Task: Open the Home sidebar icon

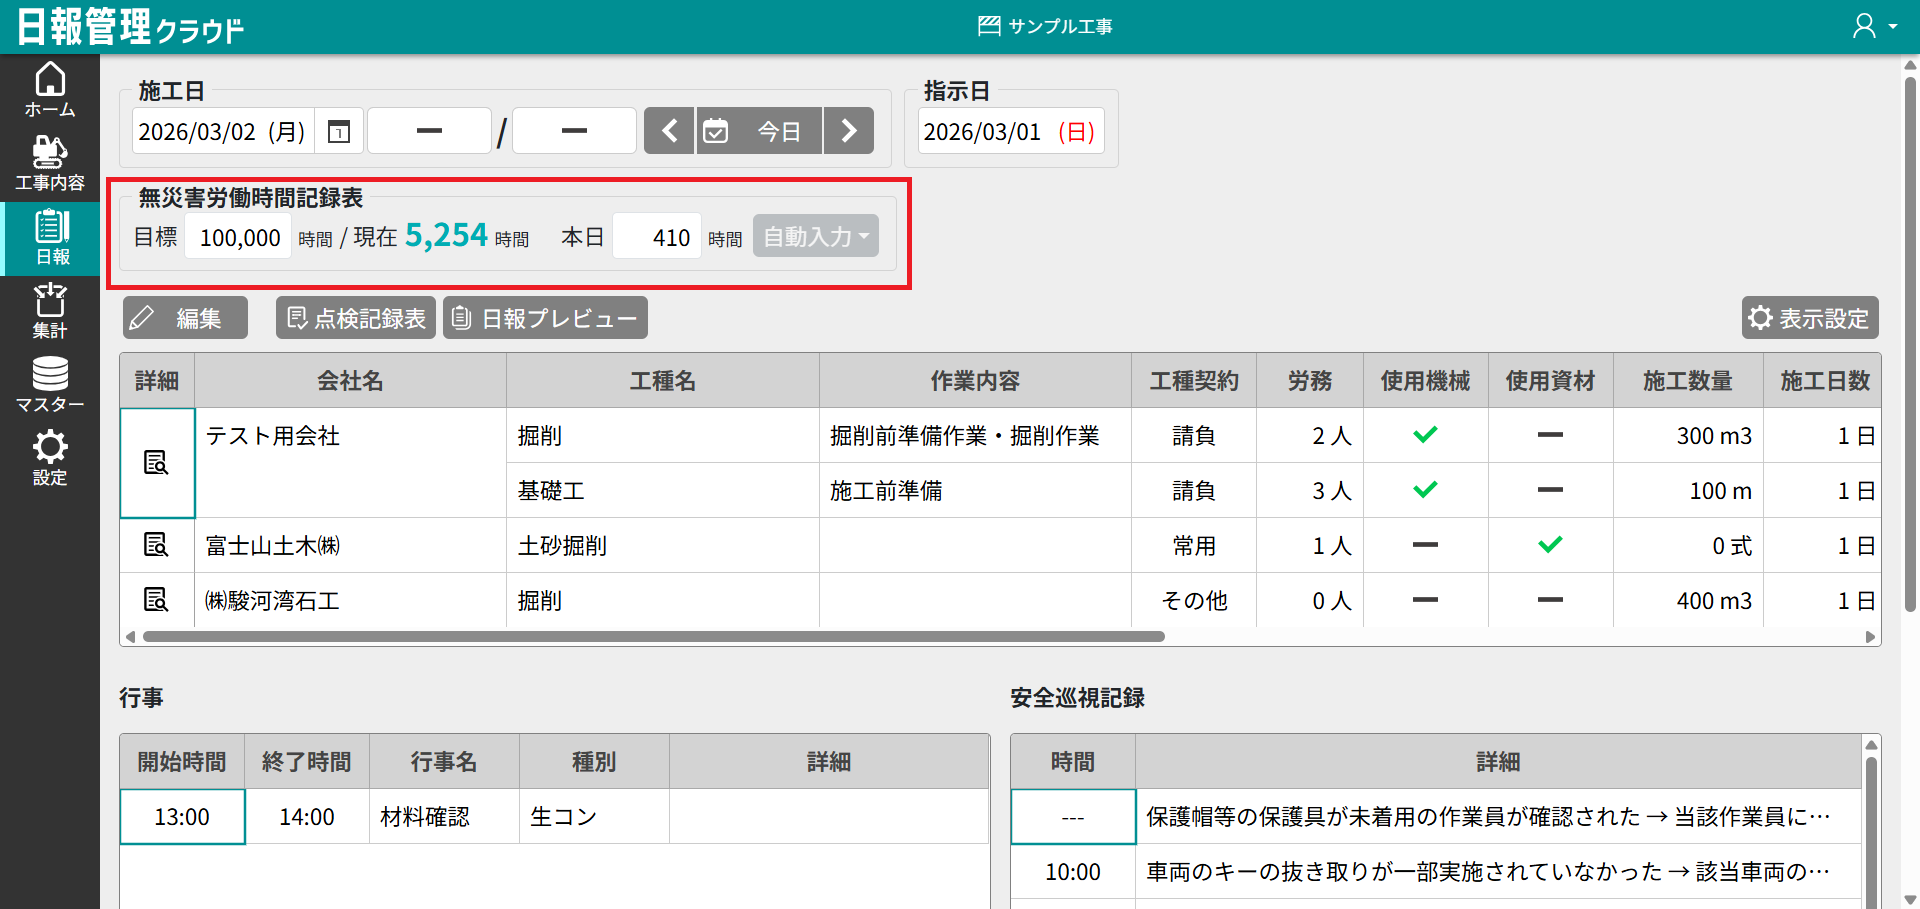Action: [x=50, y=90]
